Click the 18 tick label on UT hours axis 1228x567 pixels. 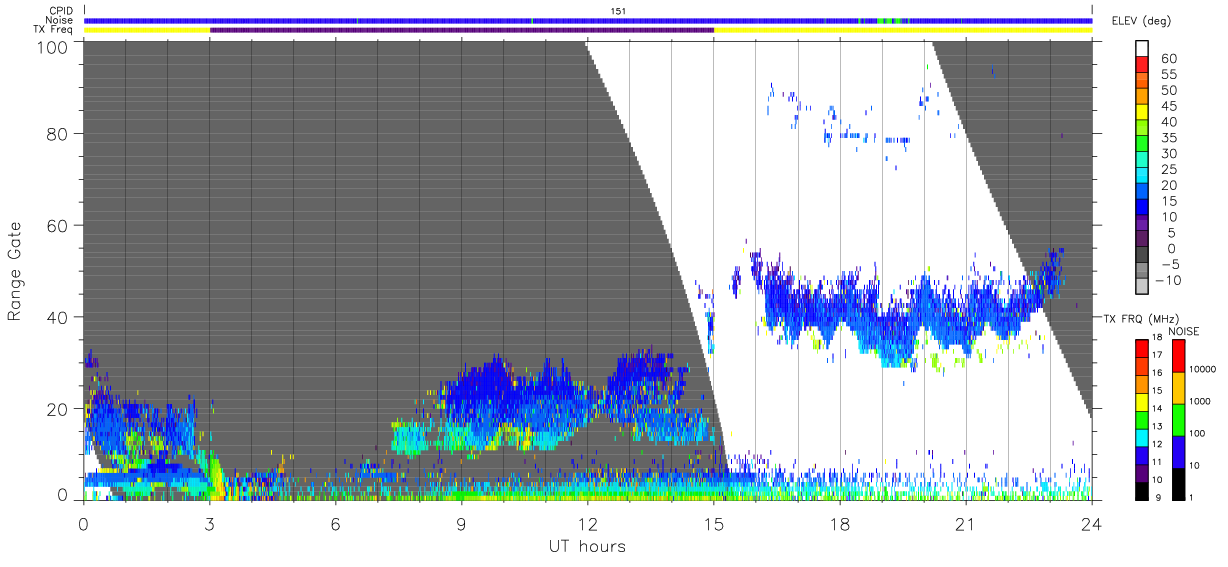[839, 523]
